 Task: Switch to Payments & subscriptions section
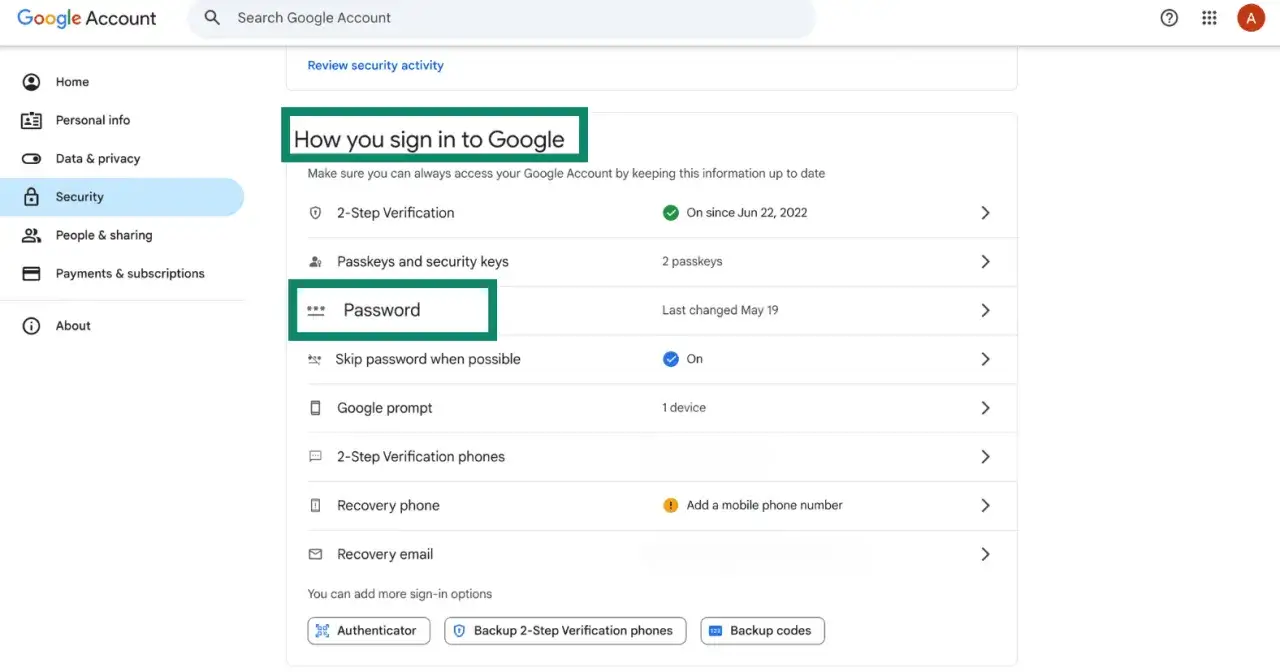point(130,272)
